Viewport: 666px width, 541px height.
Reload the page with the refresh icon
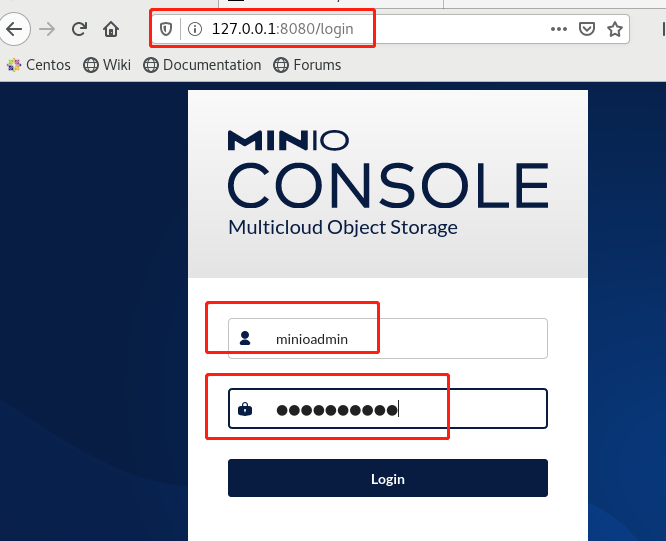point(79,29)
